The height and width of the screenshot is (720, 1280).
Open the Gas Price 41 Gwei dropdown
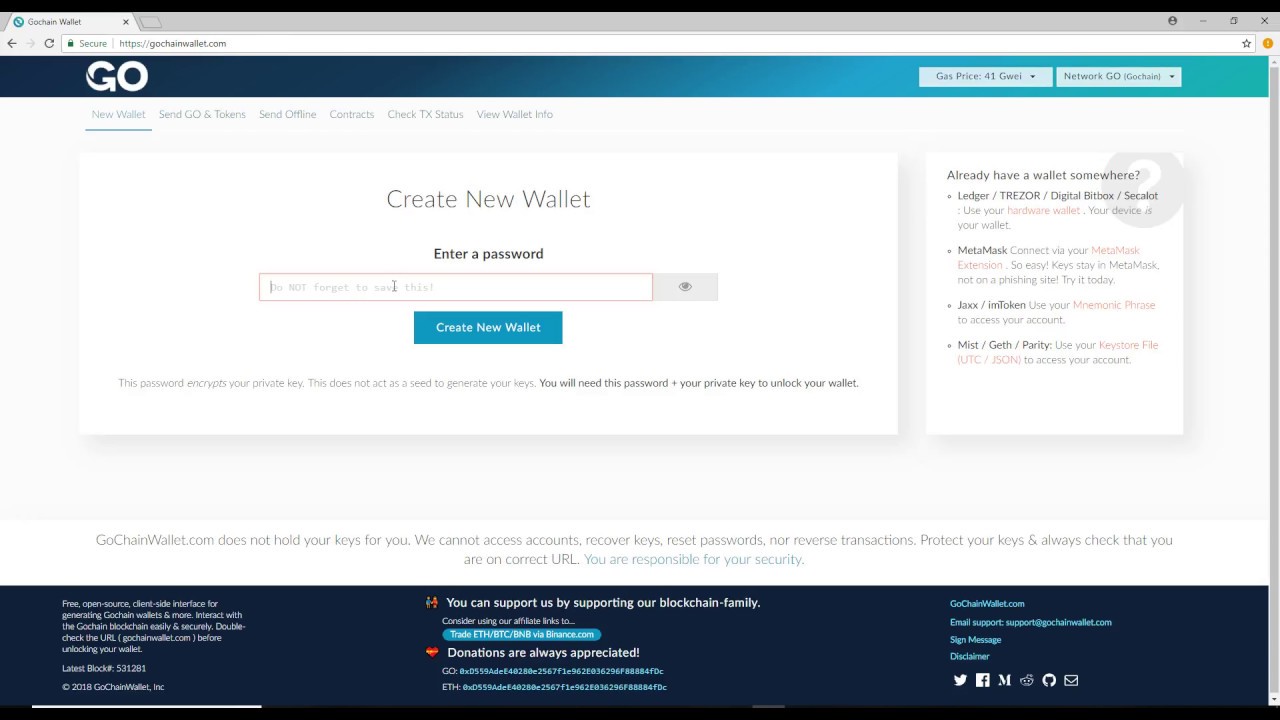click(x=985, y=76)
